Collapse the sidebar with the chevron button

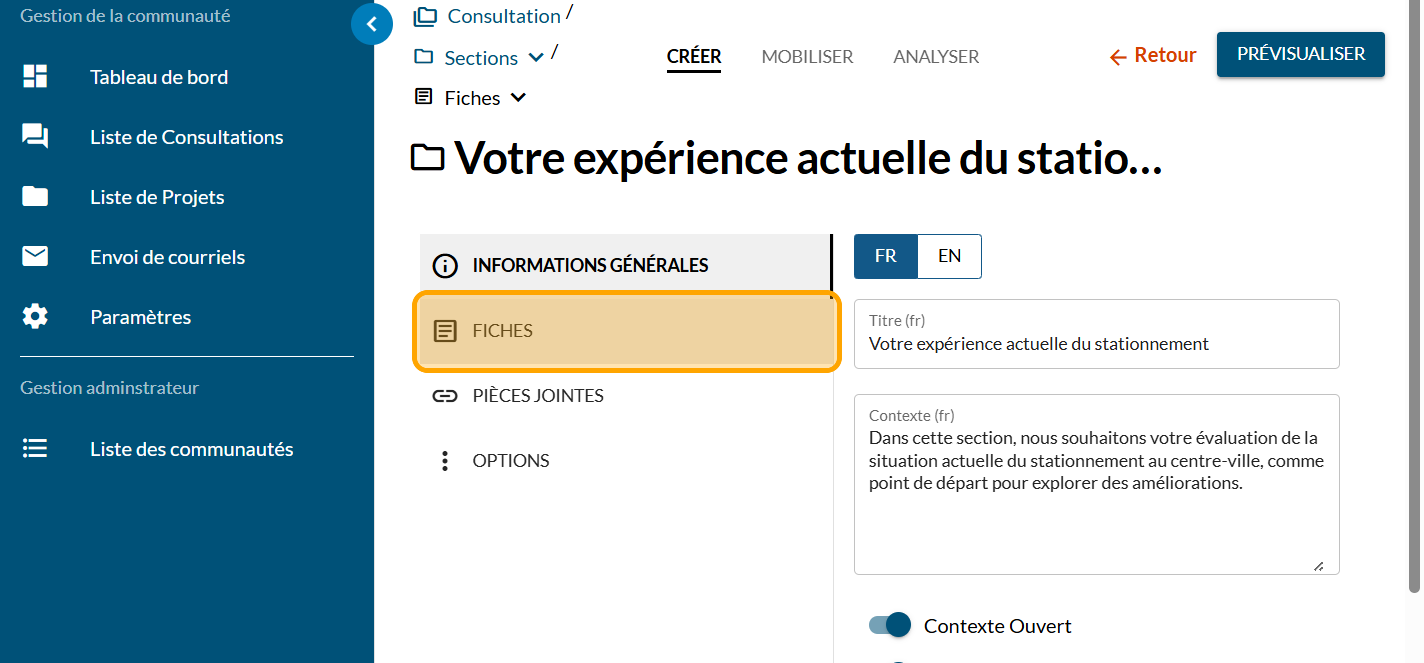pos(372,24)
